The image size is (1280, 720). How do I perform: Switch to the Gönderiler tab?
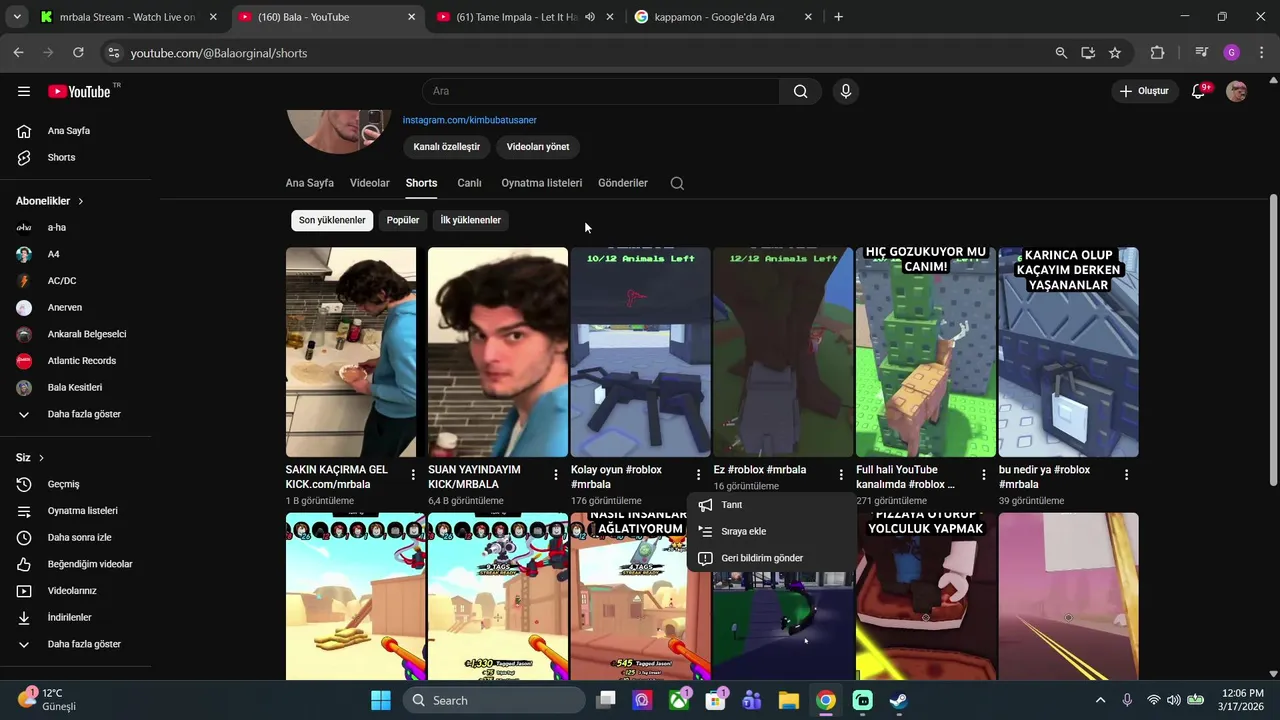point(623,183)
